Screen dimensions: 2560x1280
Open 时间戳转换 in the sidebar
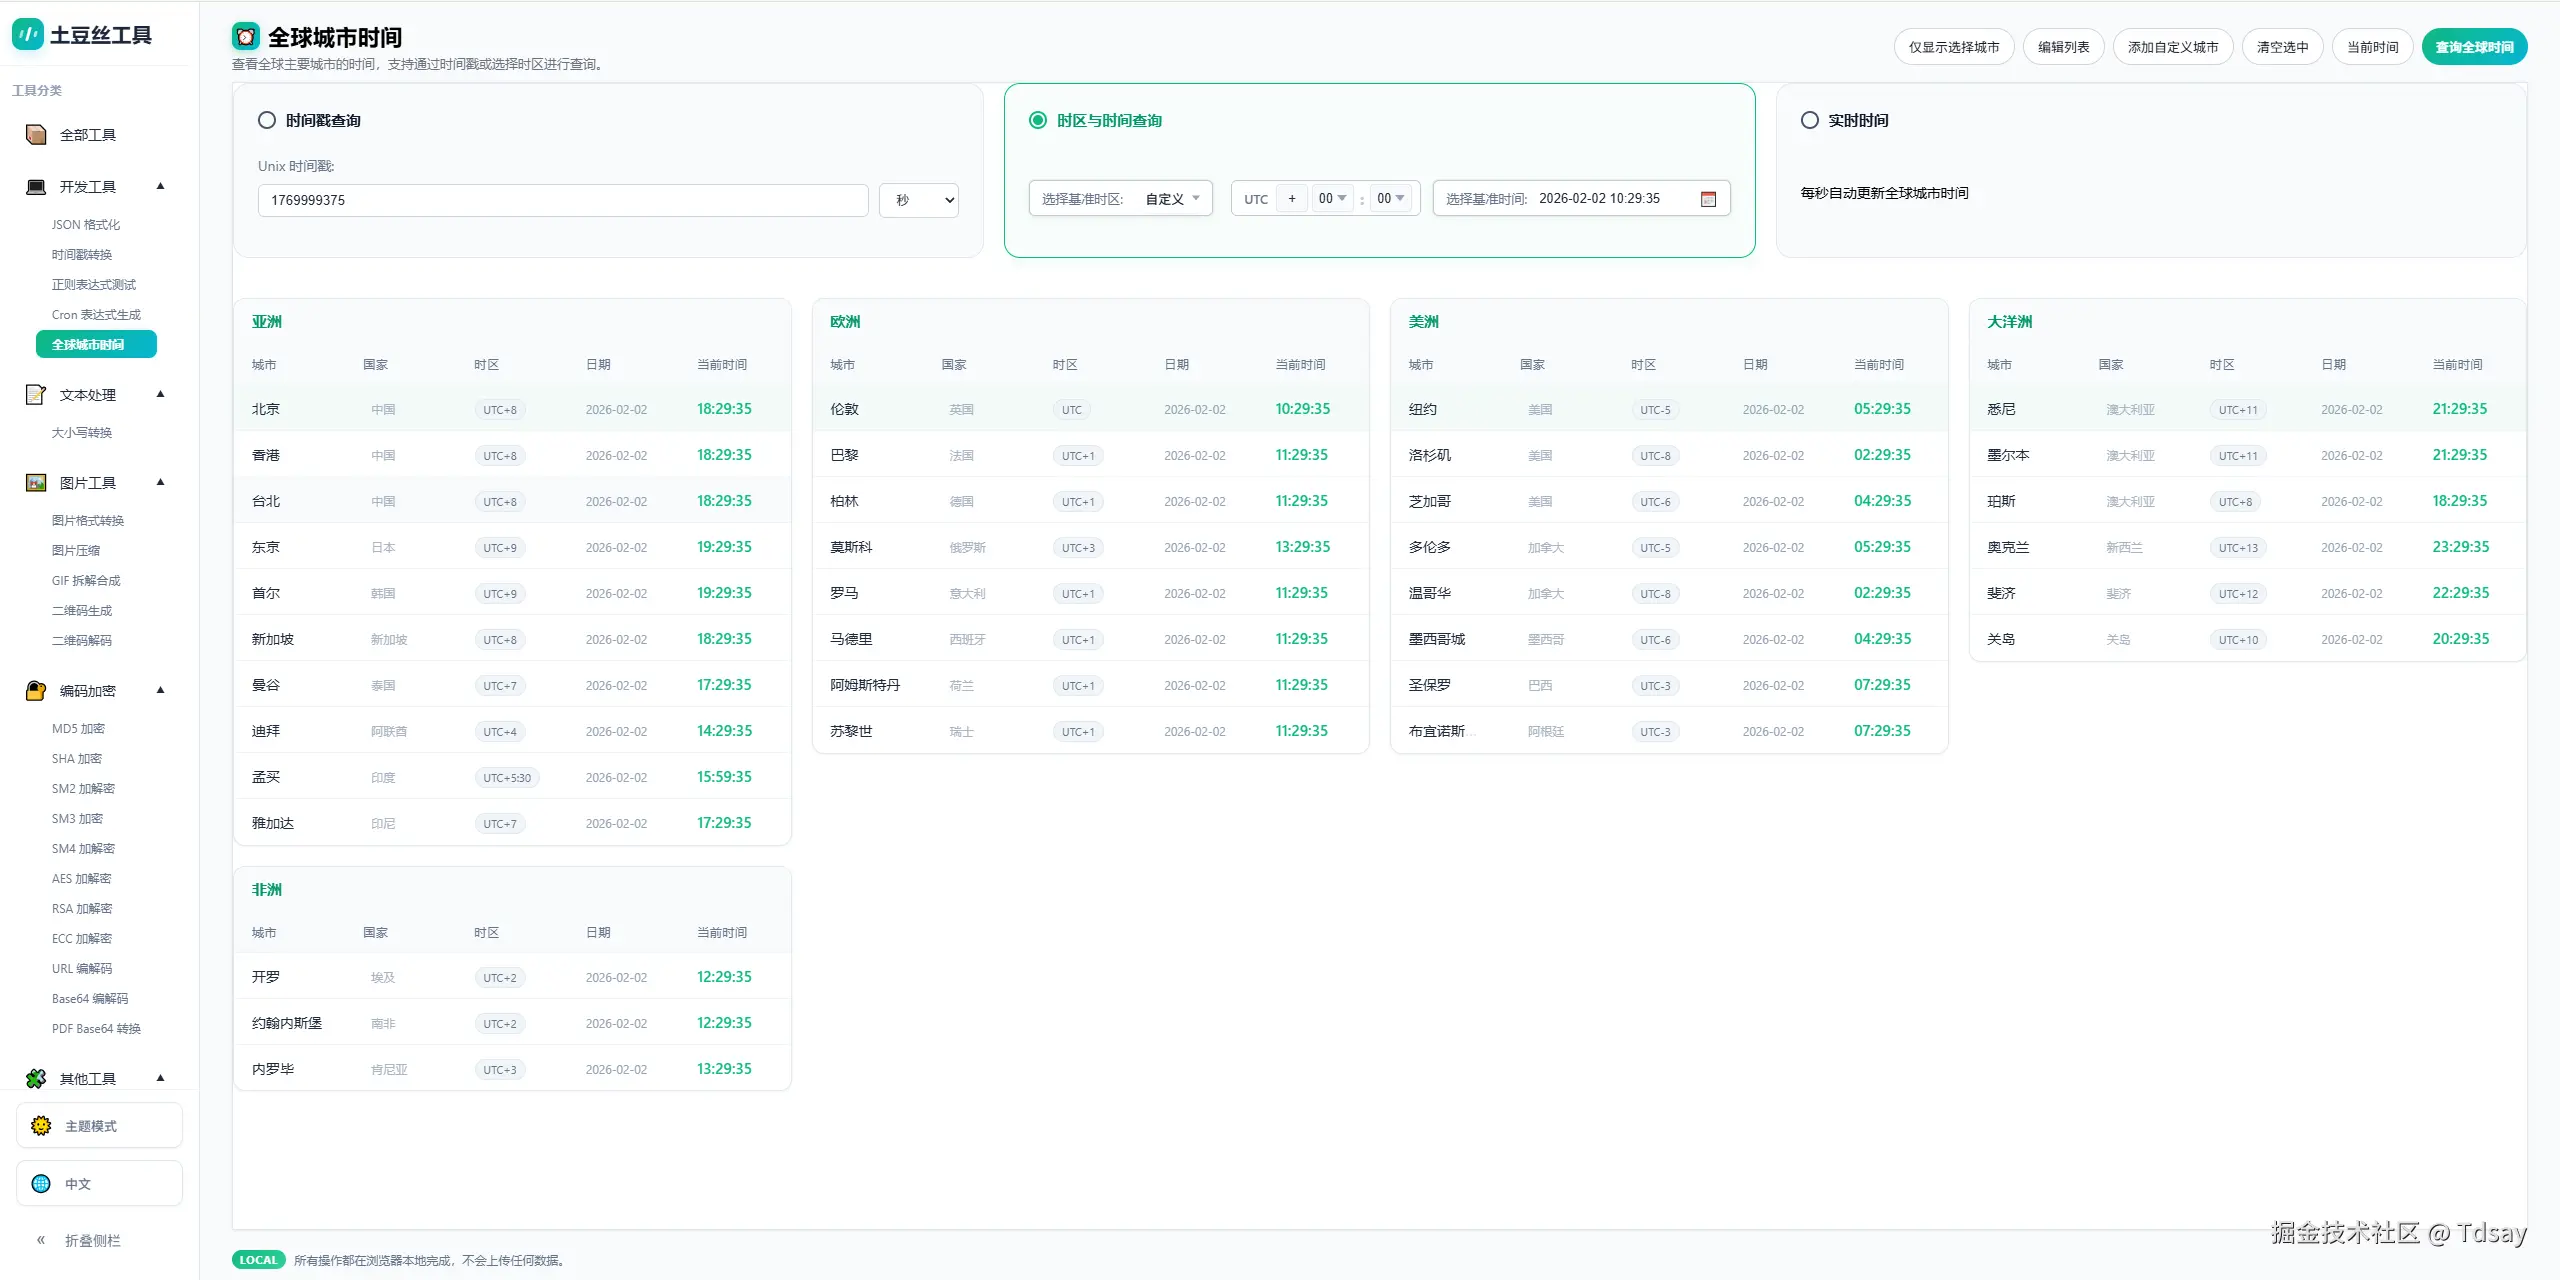(x=82, y=255)
